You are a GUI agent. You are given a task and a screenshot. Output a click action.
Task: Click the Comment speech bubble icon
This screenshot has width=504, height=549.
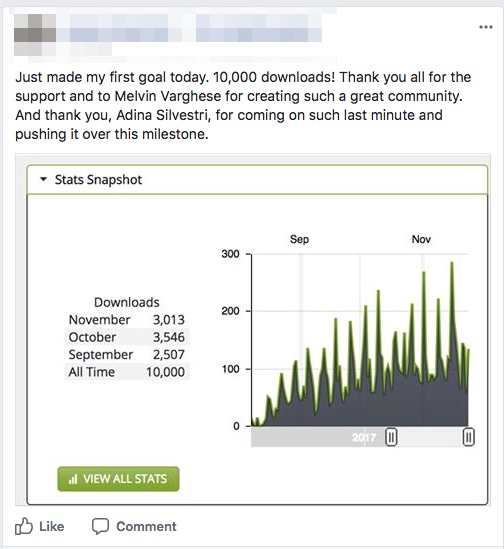coord(101,527)
